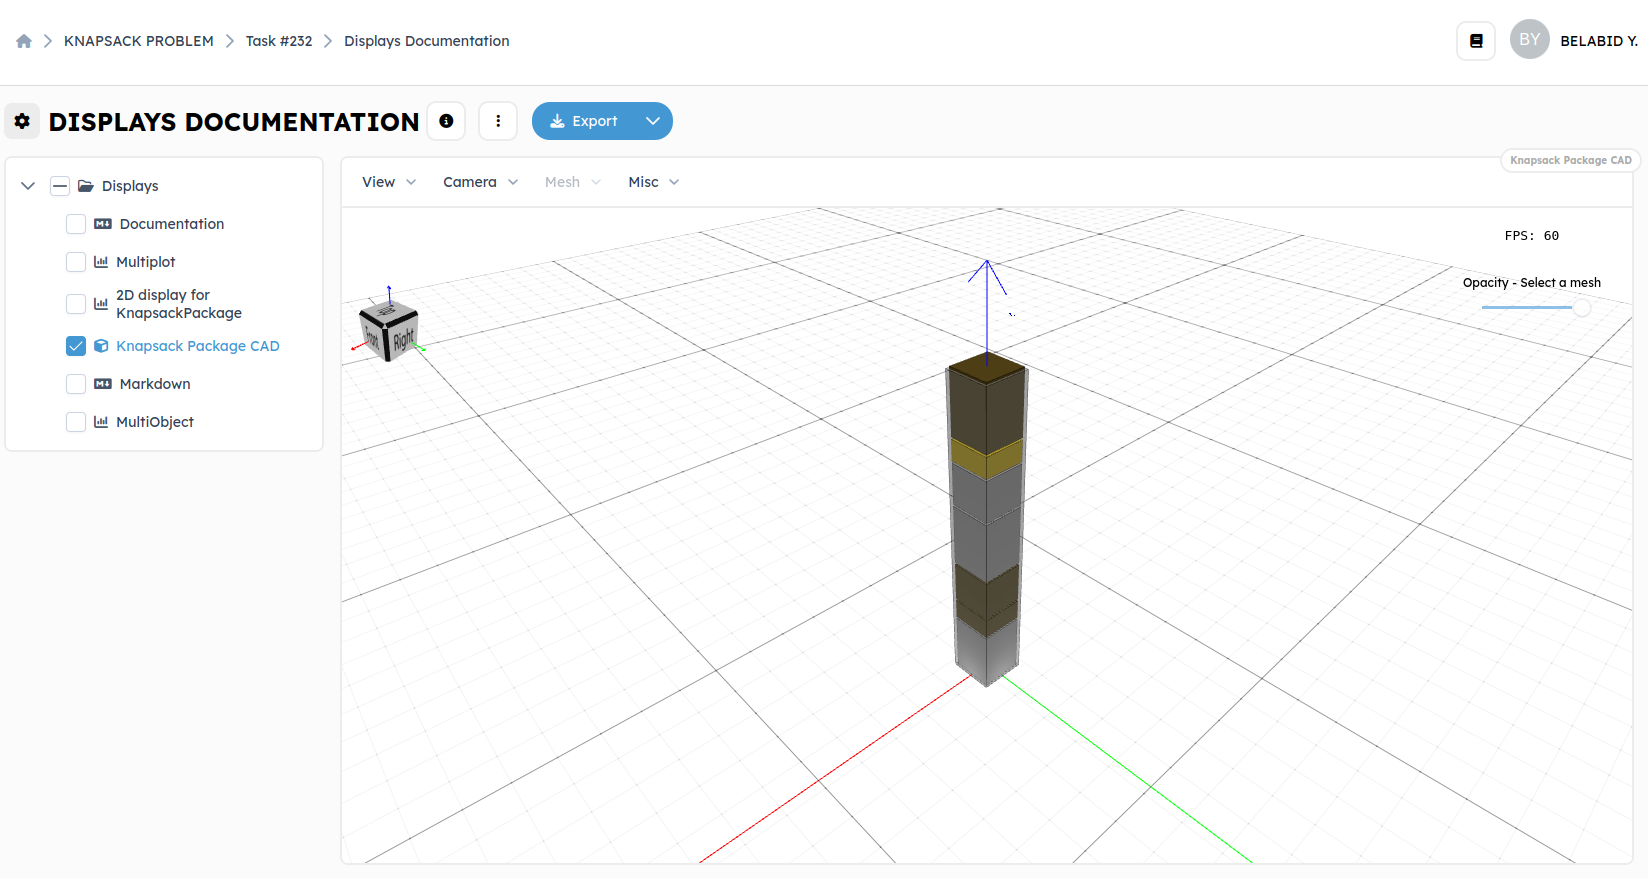The width and height of the screenshot is (1648, 878).
Task: Open the KNAPSACK PROBLEM breadcrumb link
Action: 139,41
